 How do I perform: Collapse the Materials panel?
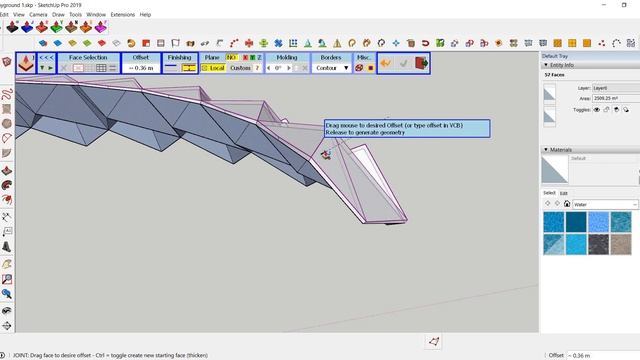546,150
